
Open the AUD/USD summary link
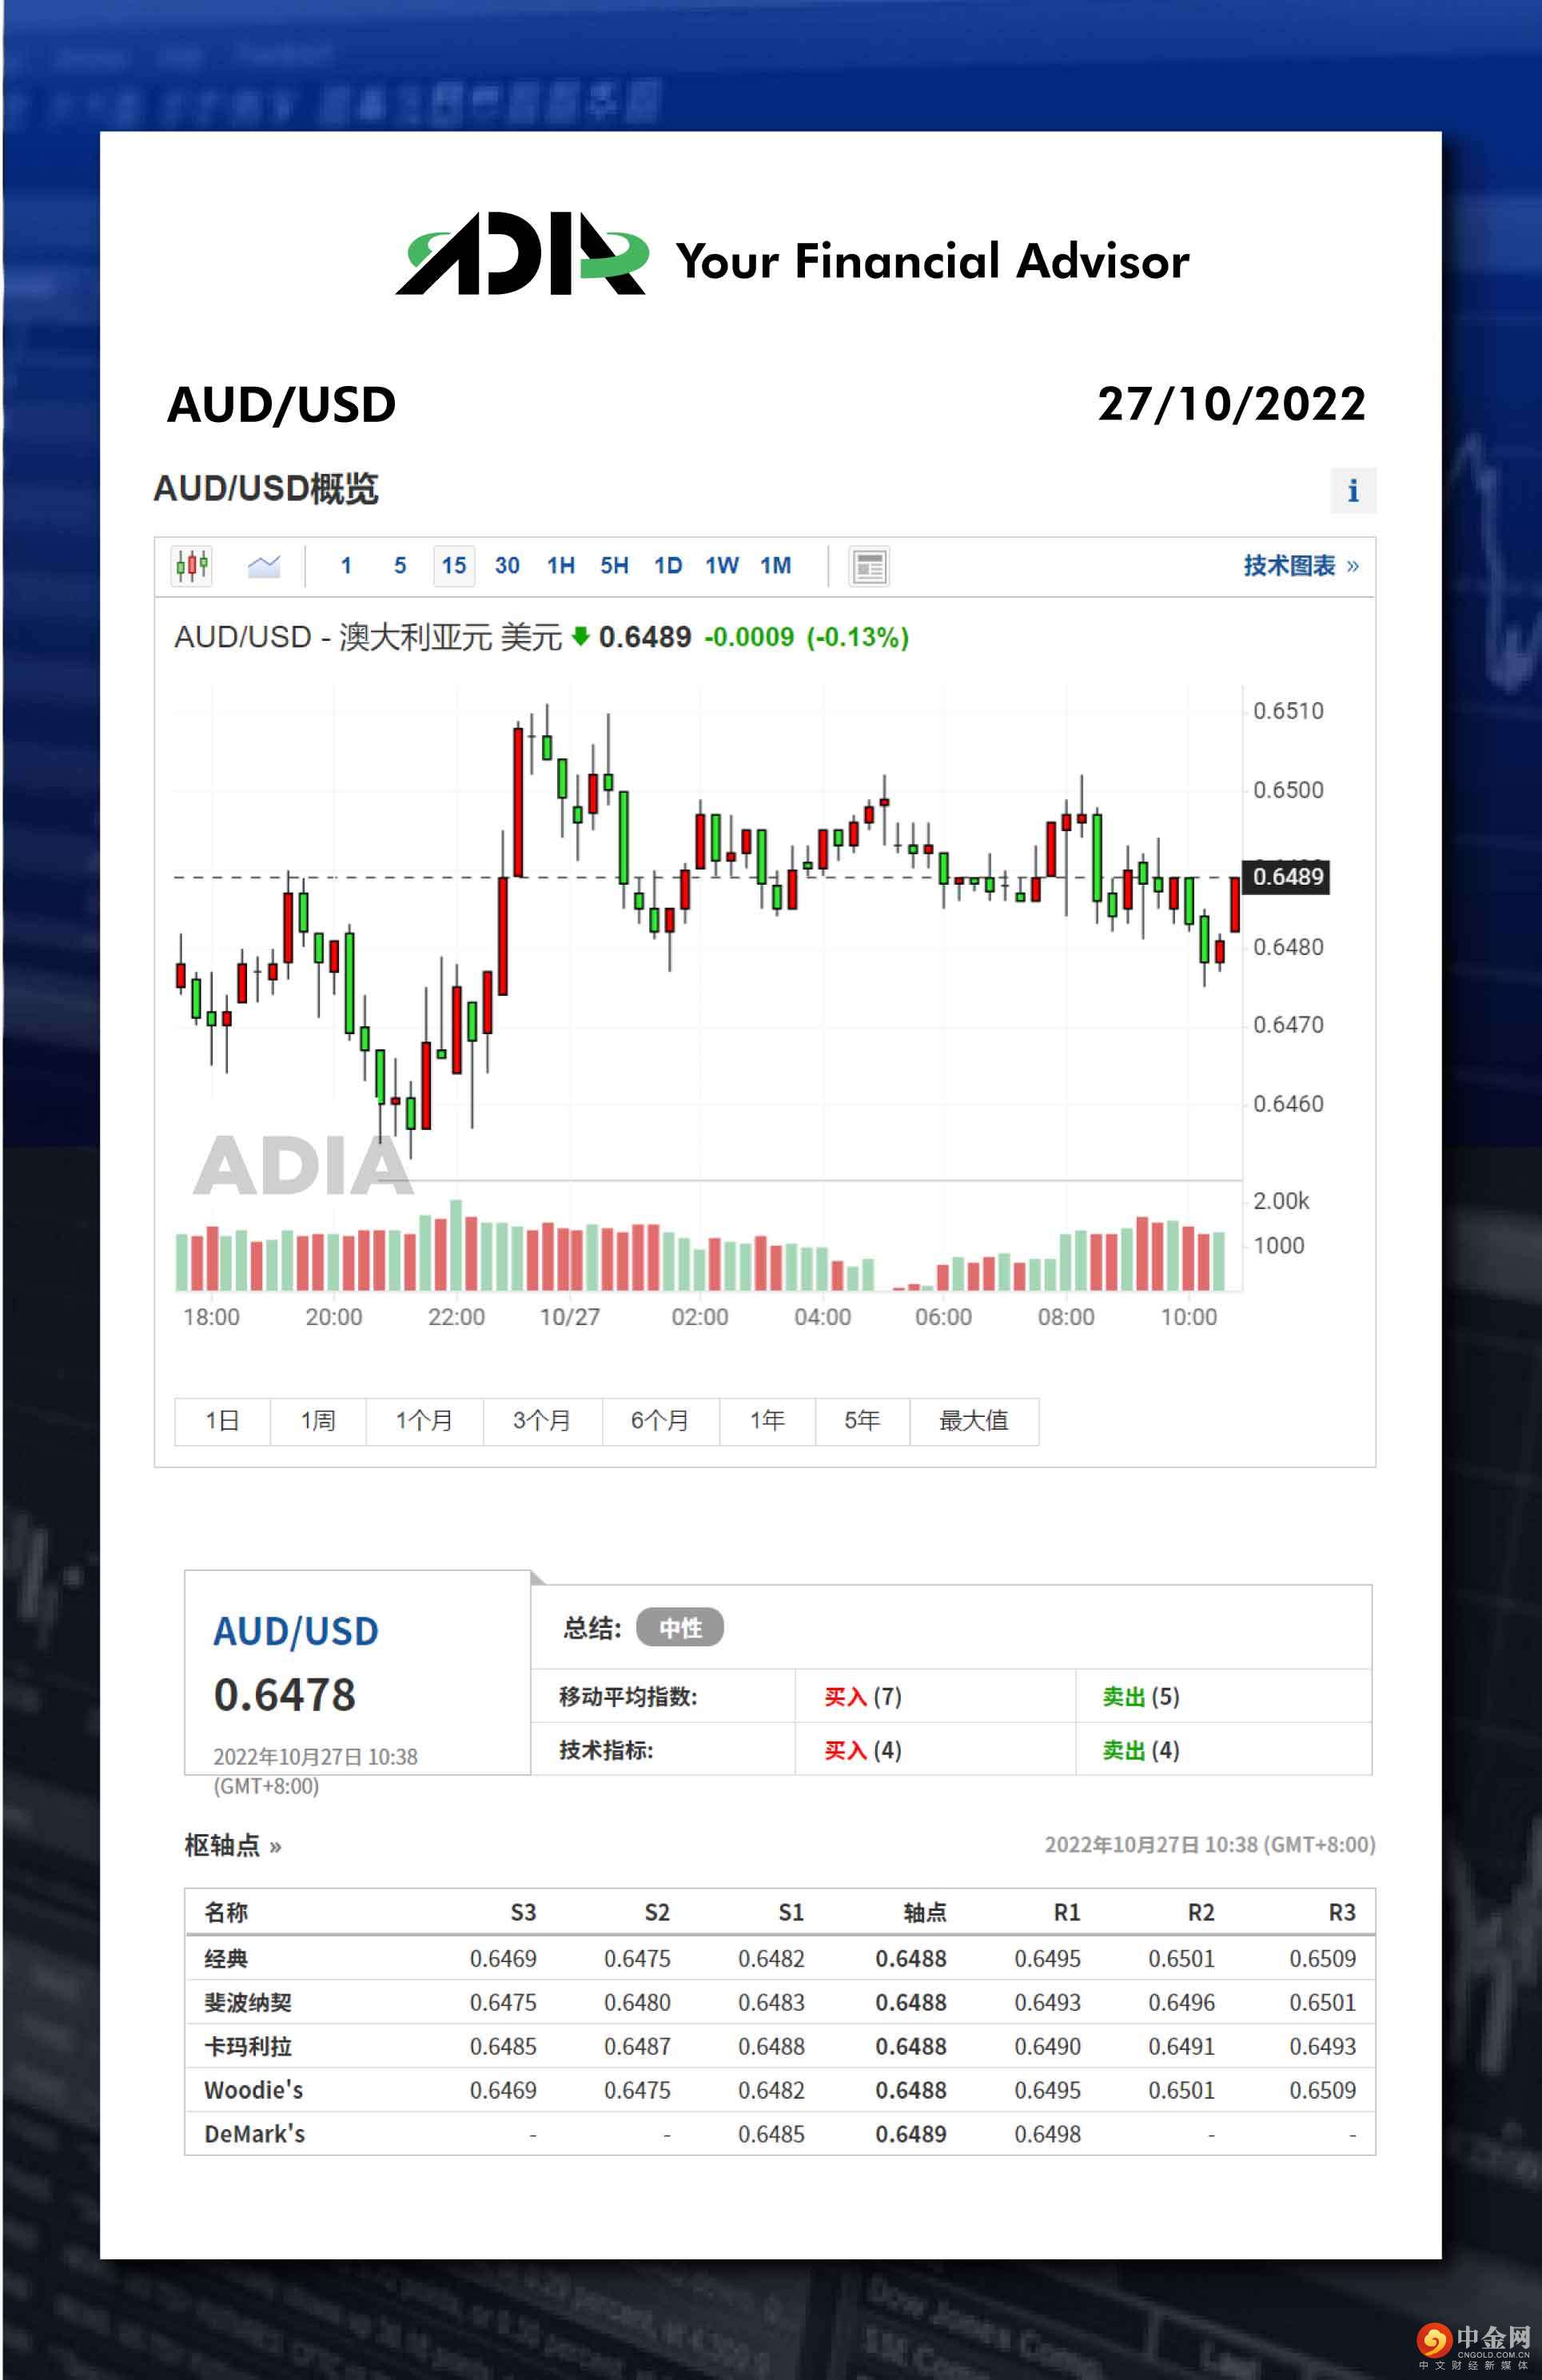295,1632
